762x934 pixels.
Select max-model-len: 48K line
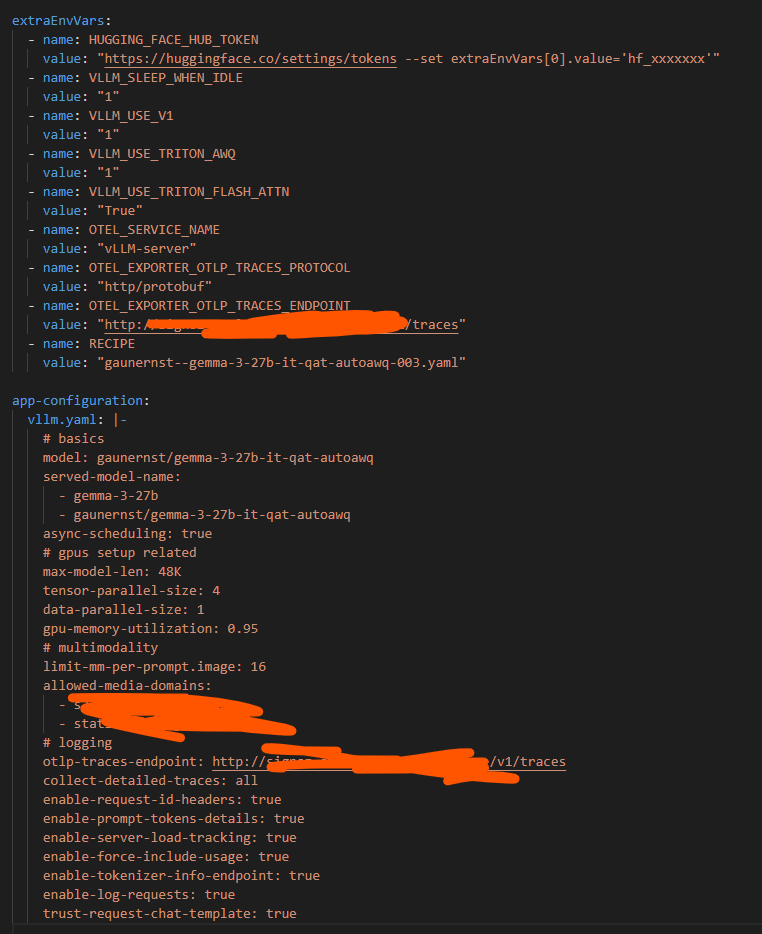(x=112, y=572)
